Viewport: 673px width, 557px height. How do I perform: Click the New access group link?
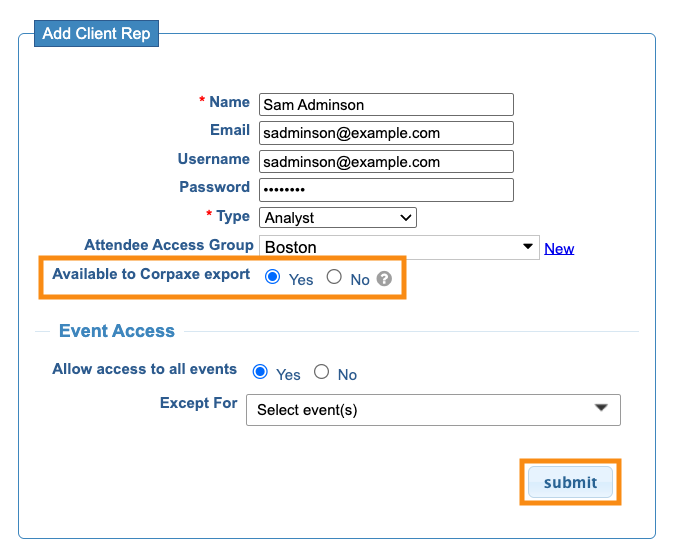(559, 248)
